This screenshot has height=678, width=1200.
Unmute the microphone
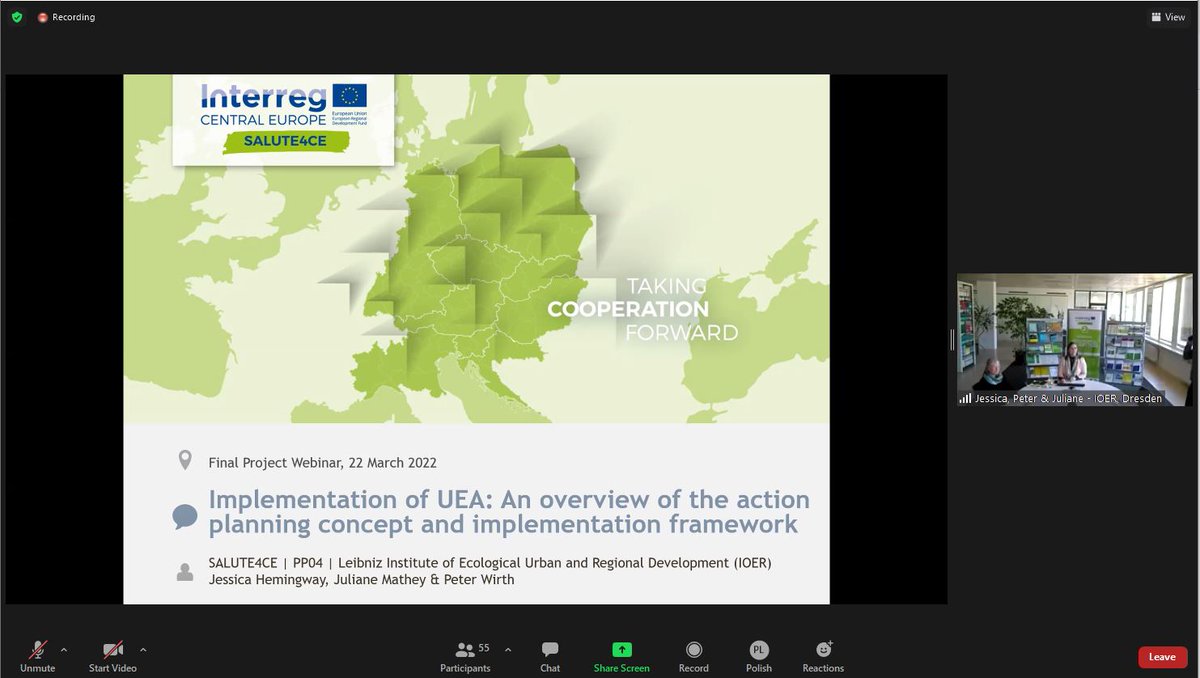[38, 657]
